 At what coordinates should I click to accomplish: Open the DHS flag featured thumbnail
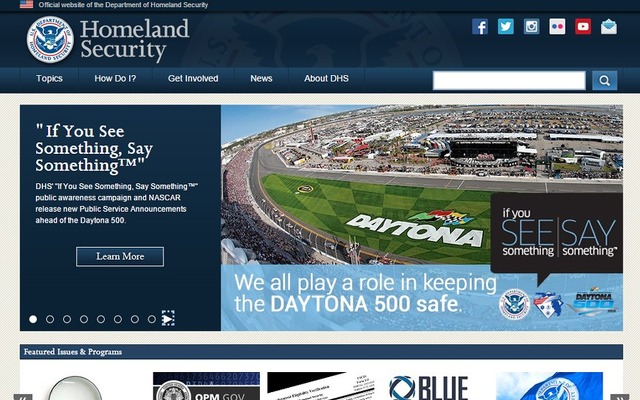point(549,386)
